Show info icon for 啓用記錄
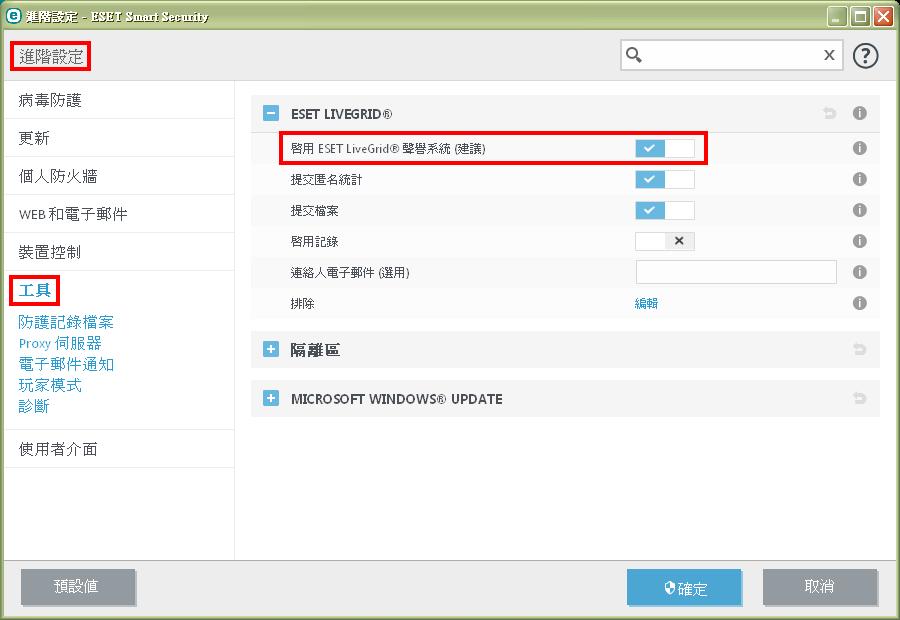This screenshot has width=900, height=620. (x=859, y=241)
